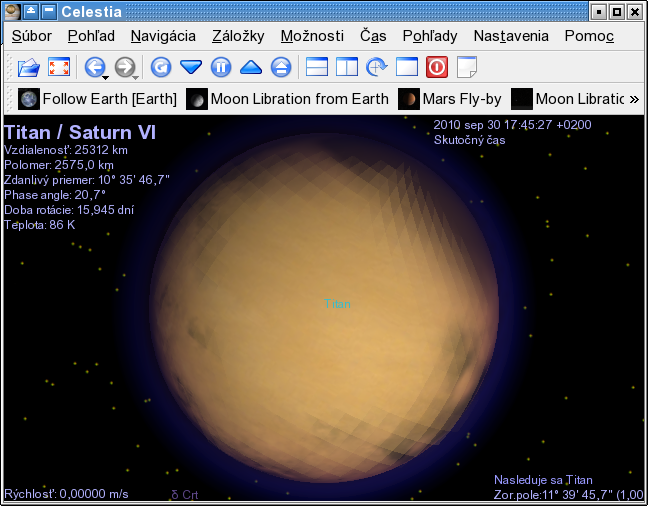Screen dimensions: 648x506
Task: Click the open file folder icon
Action: pyautogui.click(x=29, y=68)
